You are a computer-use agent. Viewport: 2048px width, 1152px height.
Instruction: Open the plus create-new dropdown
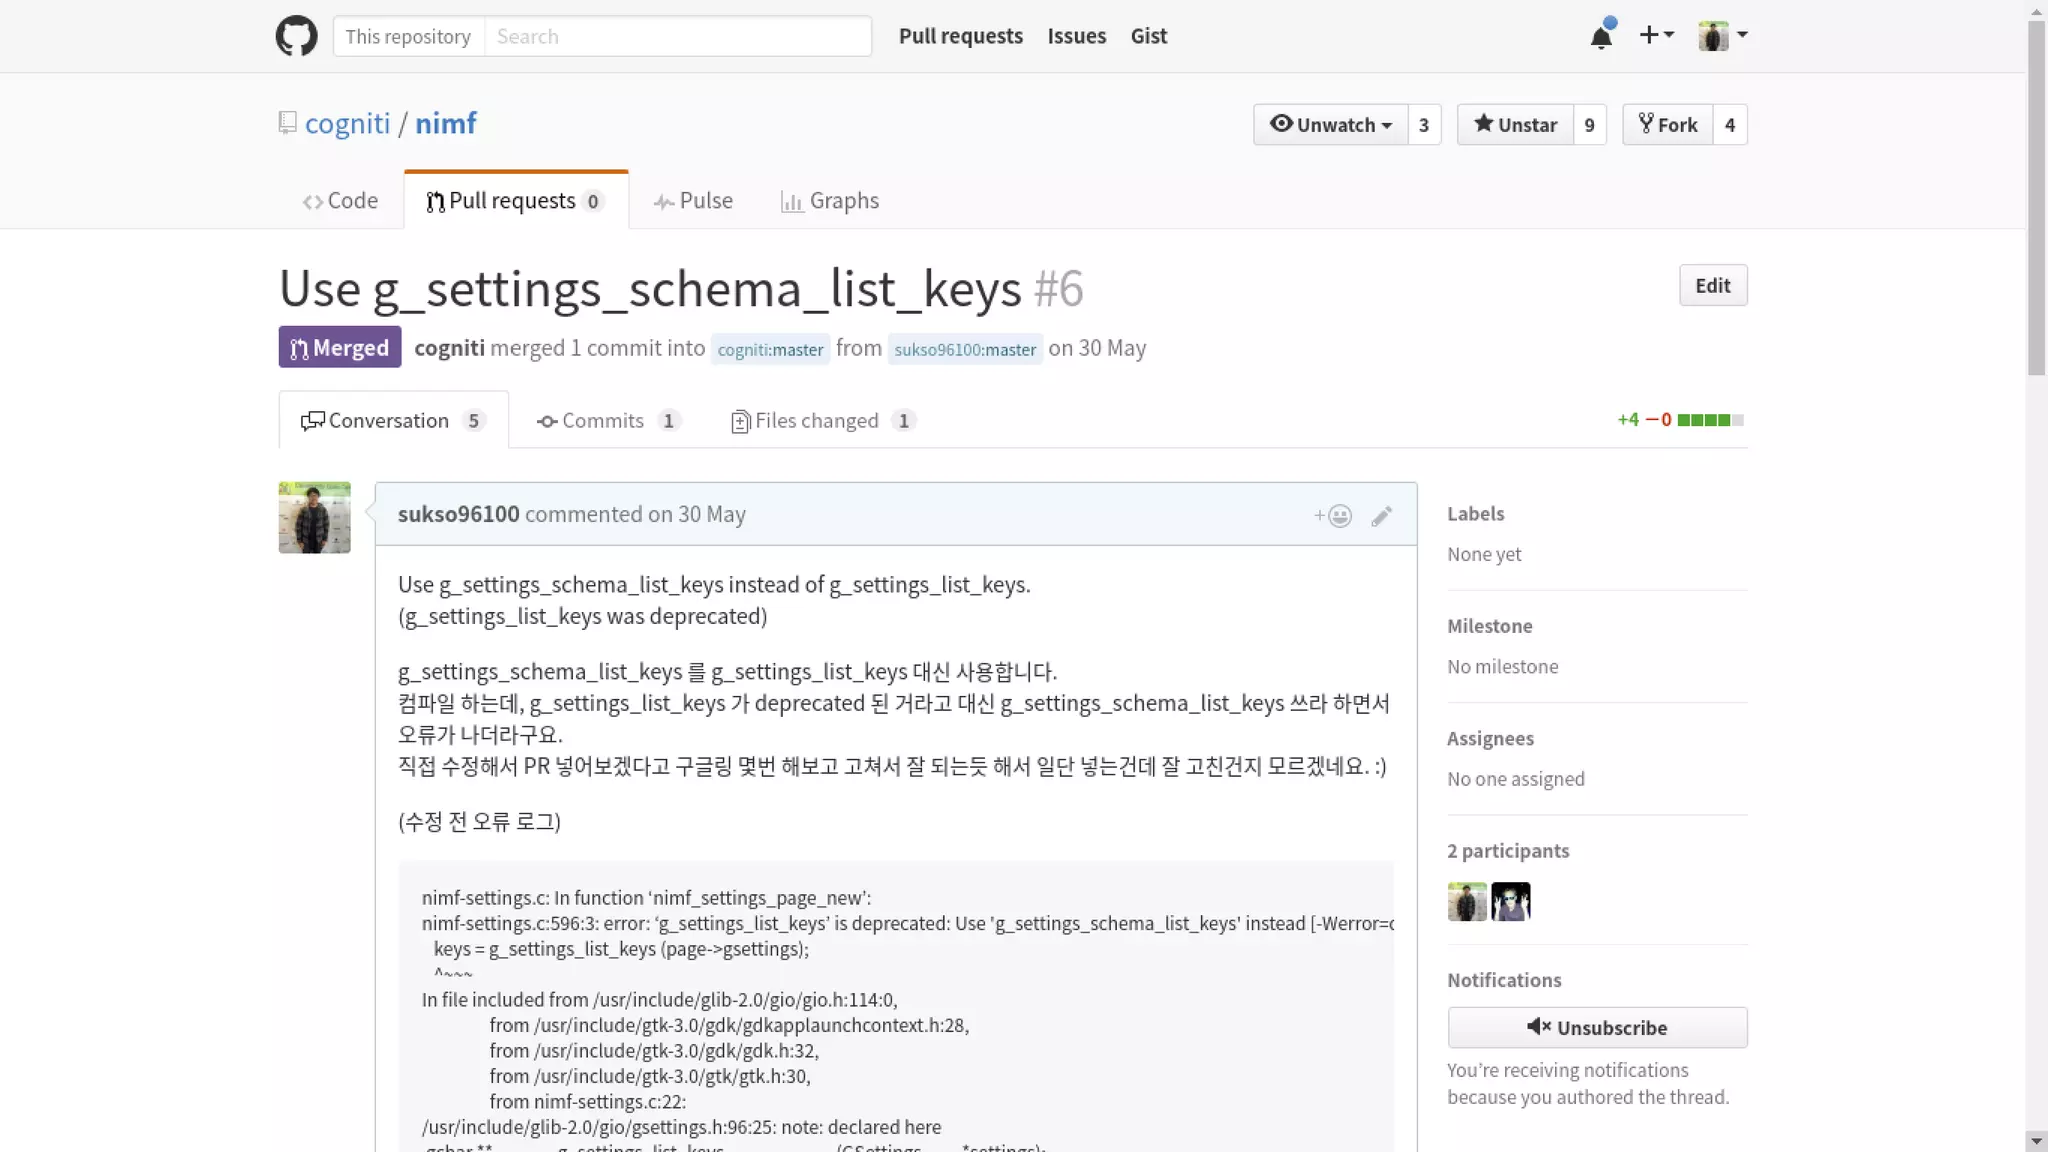pyautogui.click(x=1656, y=35)
